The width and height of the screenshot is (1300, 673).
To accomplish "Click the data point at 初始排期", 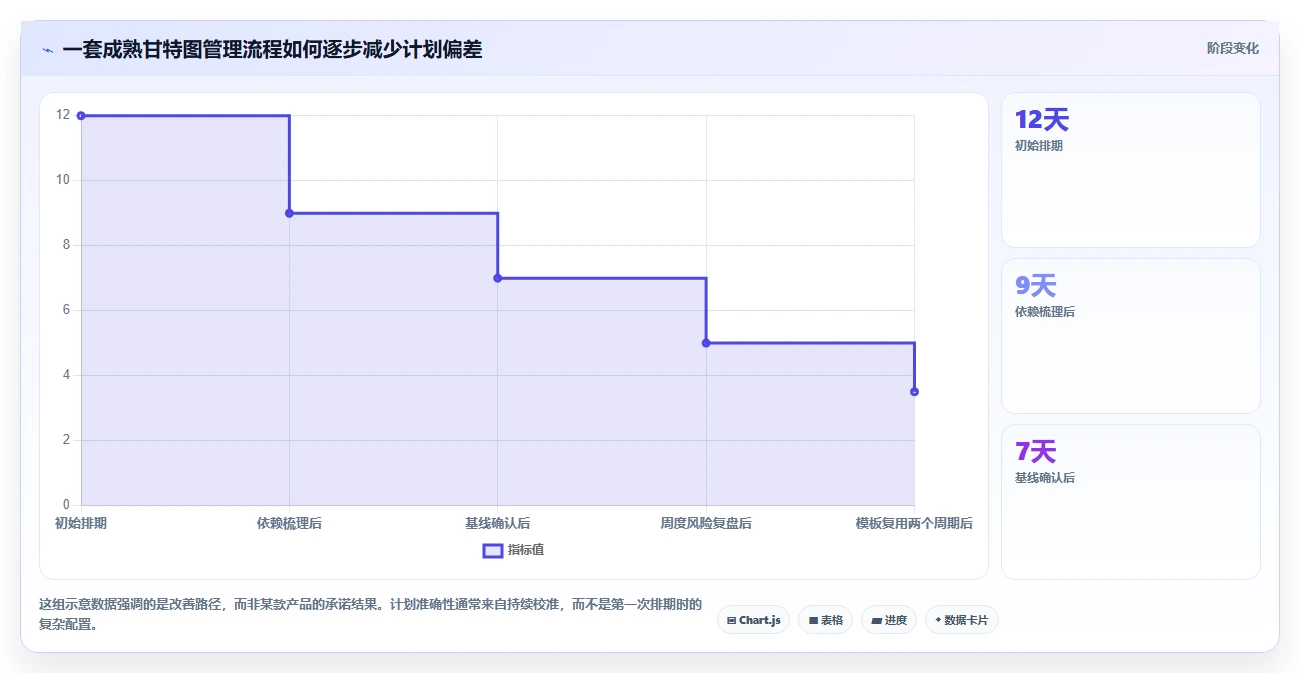I will click(81, 115).
